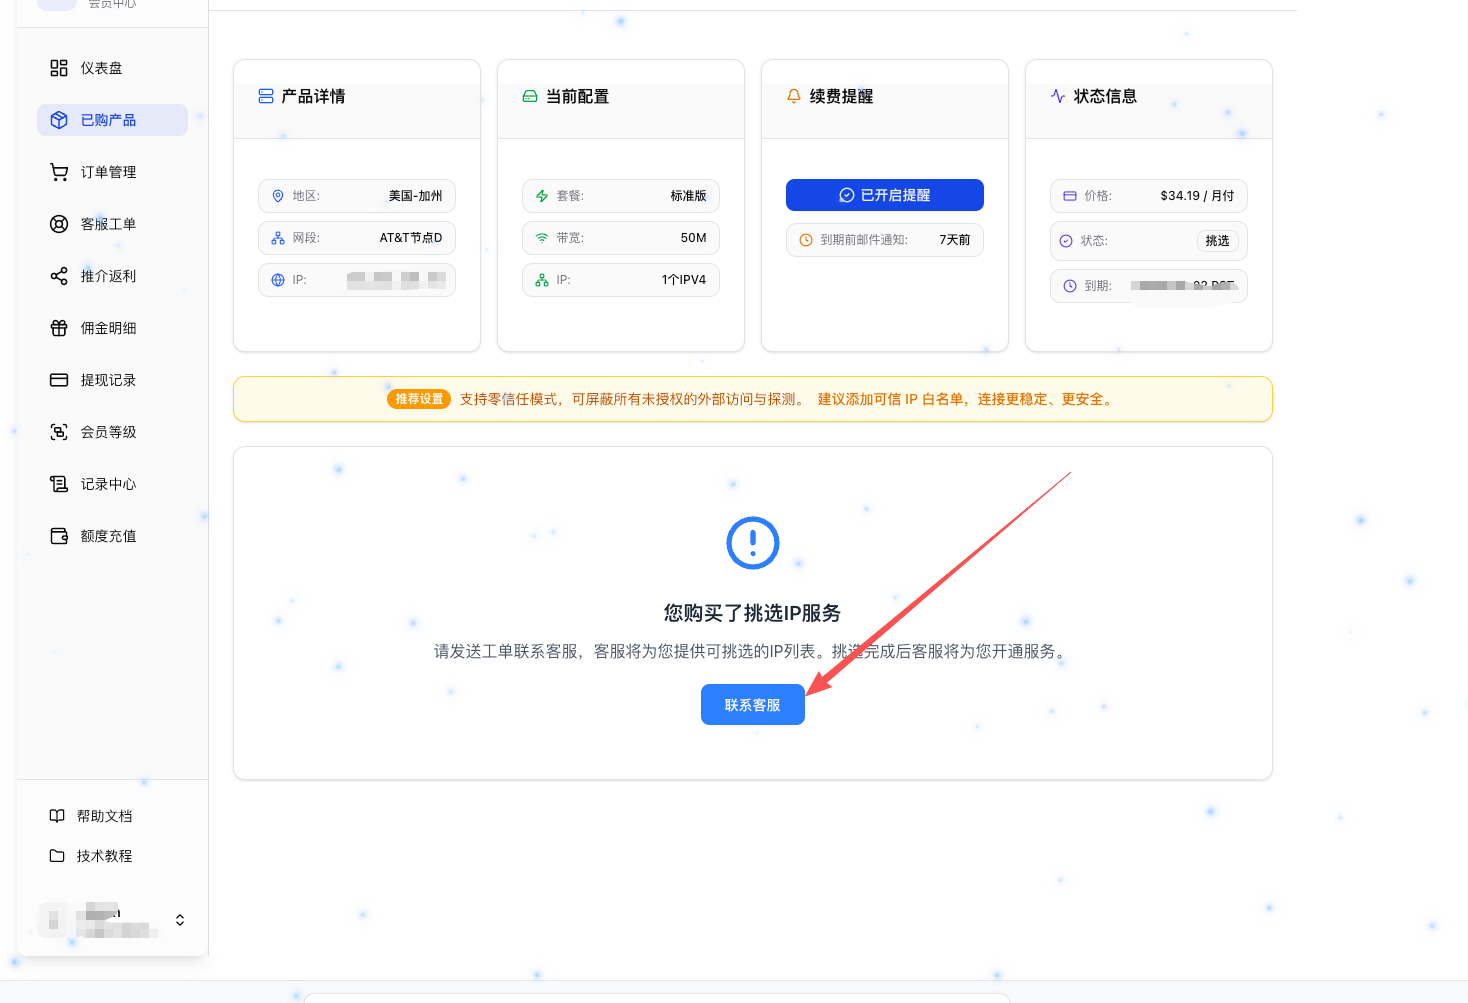Click the user avatar in the sidebar
The height and width of the screenshot is (1003, 1468).
54,920
